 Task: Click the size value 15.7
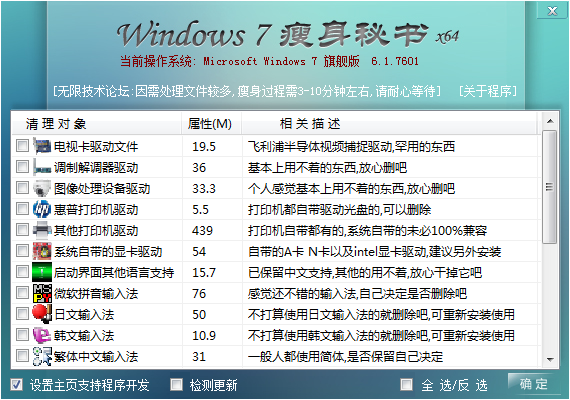204,273
